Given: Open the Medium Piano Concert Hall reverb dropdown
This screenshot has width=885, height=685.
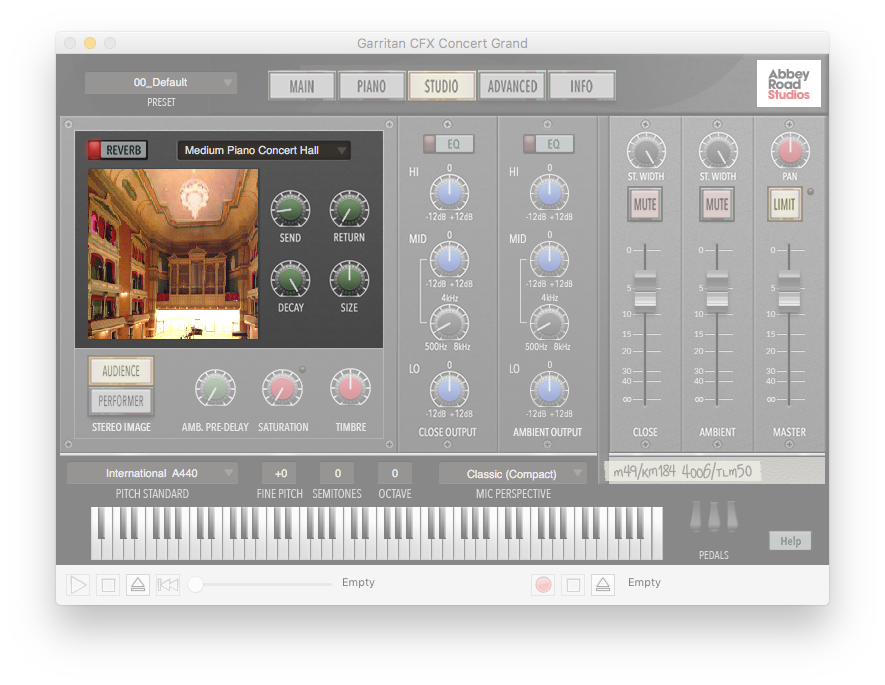Looking at the screenshot, I should coord(264,150).
